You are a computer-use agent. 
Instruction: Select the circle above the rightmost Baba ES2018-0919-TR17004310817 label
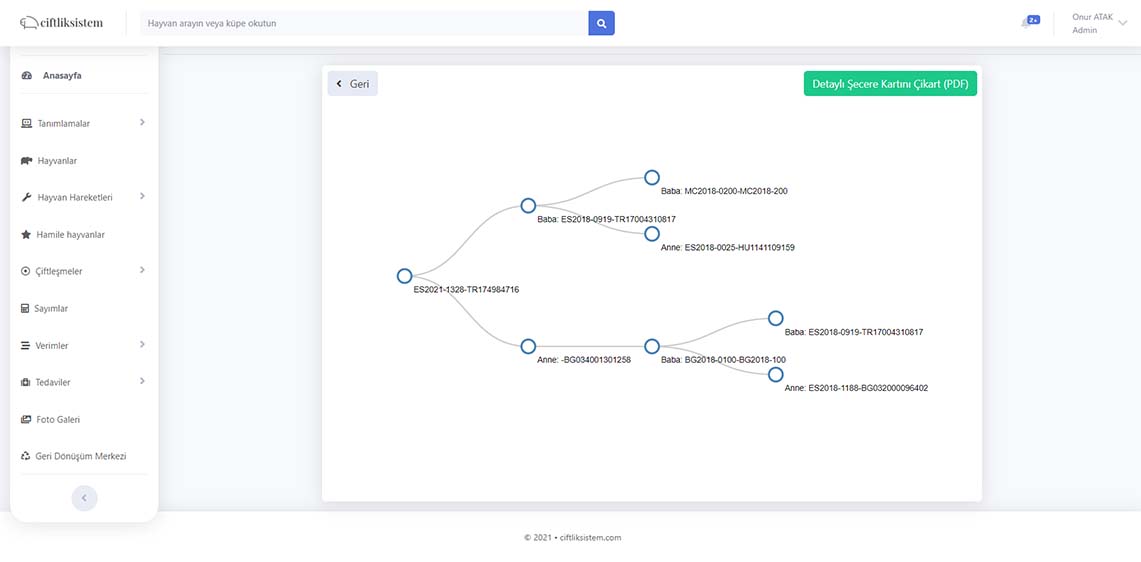(x=776, y=318)
